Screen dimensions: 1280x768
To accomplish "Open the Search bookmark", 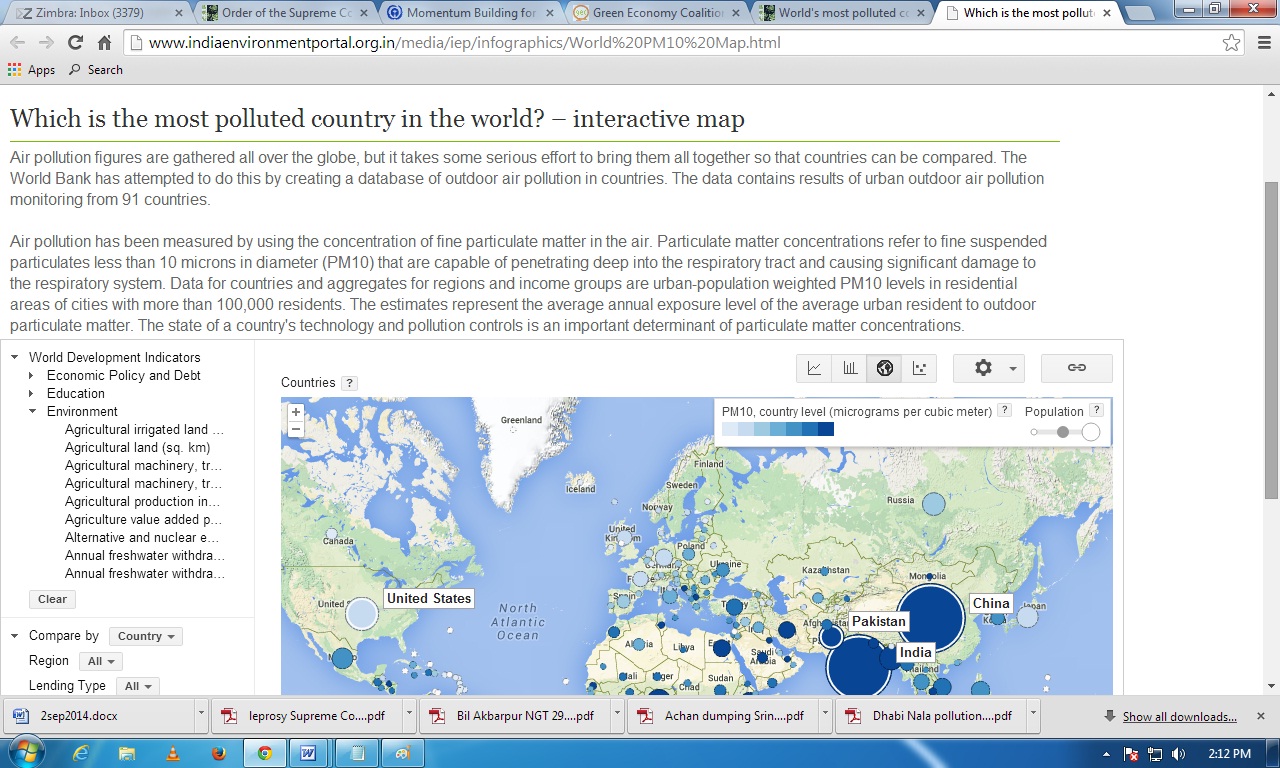I will pyautogui.click(x=96, y=70).
